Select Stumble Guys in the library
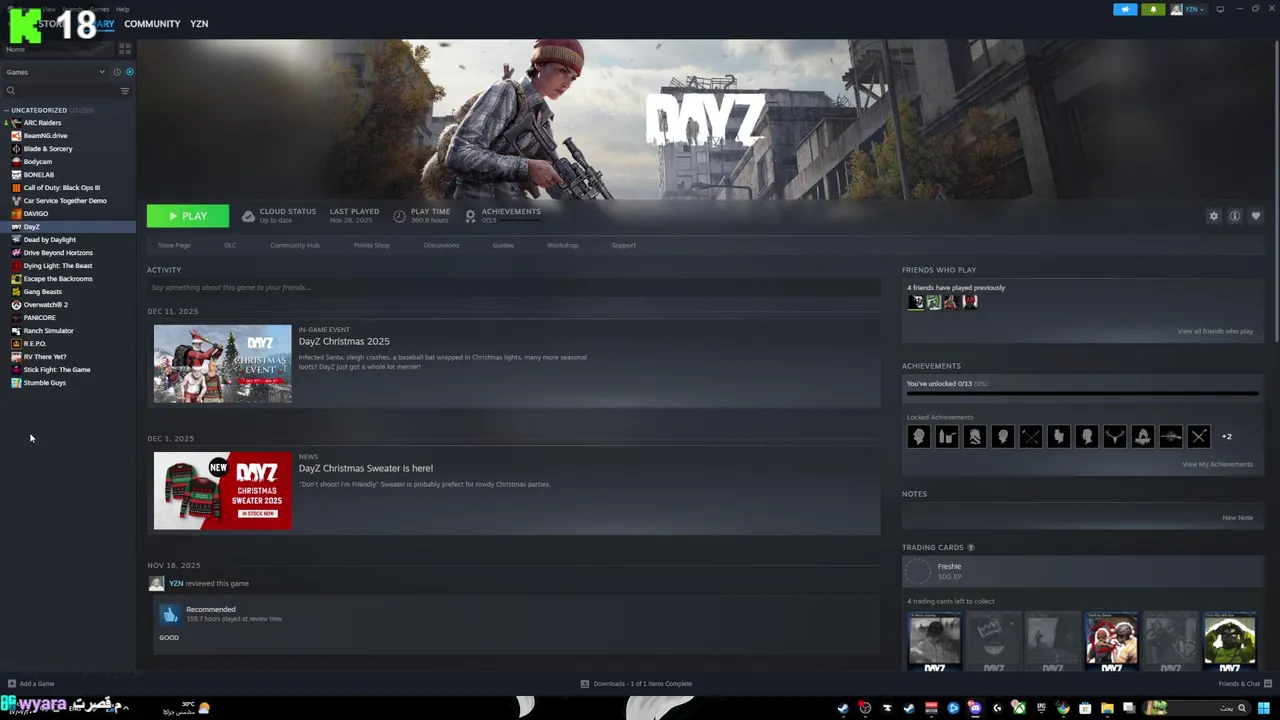Image resolution: width=1280 pixels, height=720 pixels. pyautogui.click(x=44, y=383)
